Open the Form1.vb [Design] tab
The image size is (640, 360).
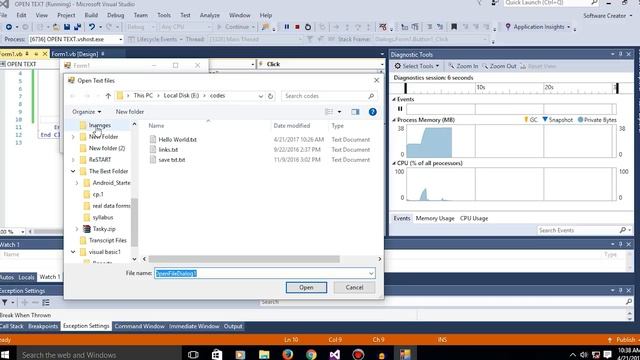pos(75,54)
